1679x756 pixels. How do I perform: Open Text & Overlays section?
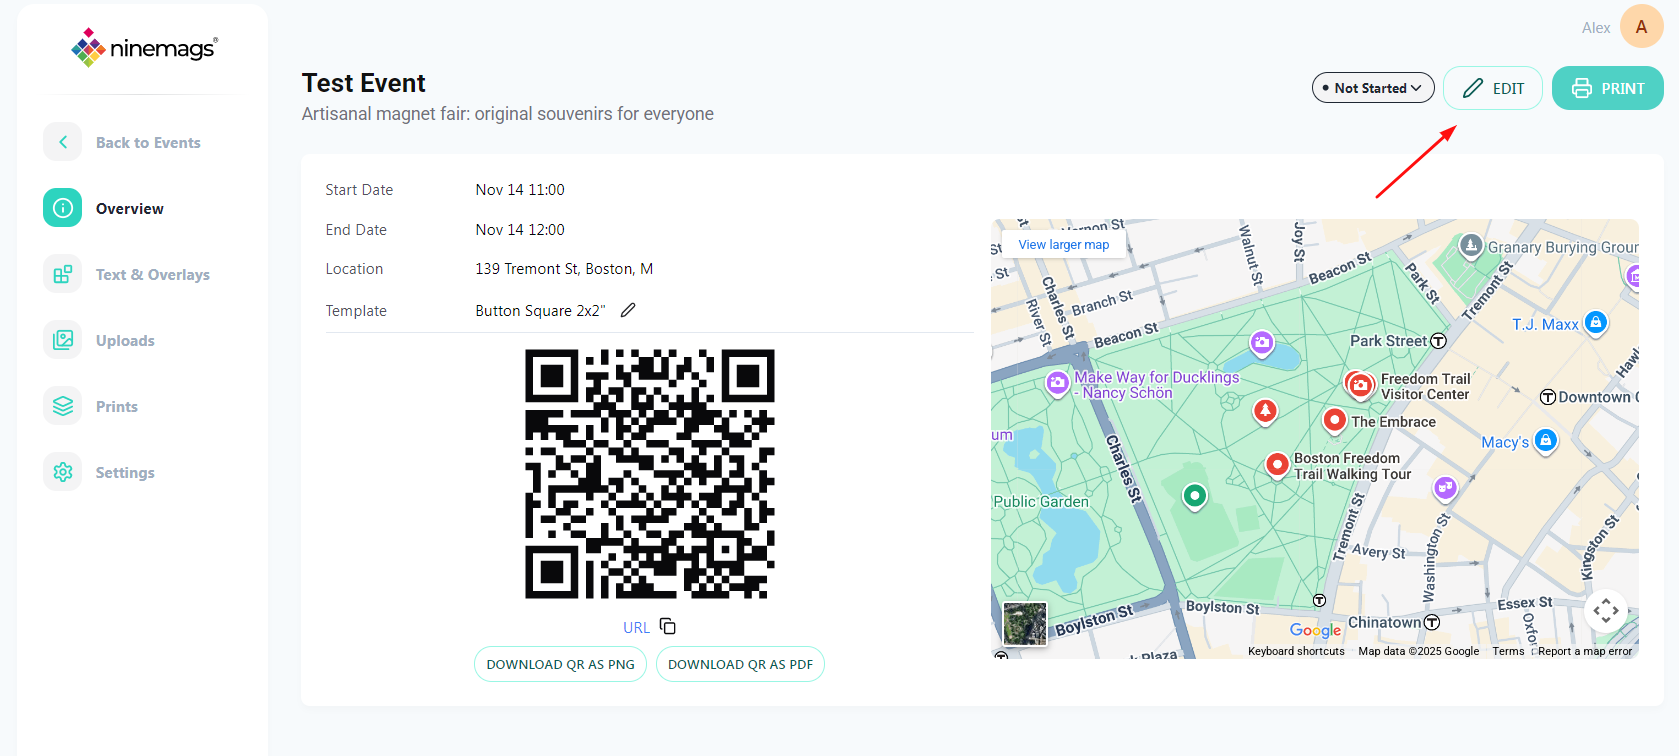152,274
